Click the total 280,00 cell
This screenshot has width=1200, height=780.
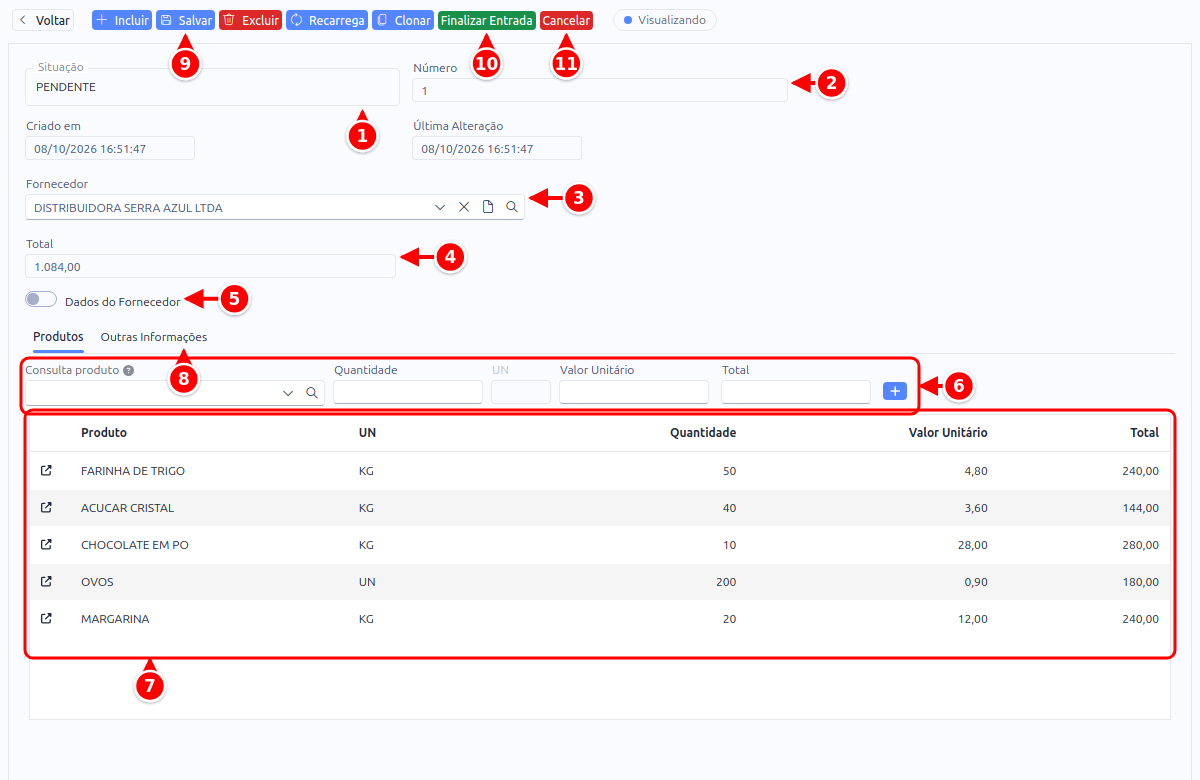(x=1141, y=544)
